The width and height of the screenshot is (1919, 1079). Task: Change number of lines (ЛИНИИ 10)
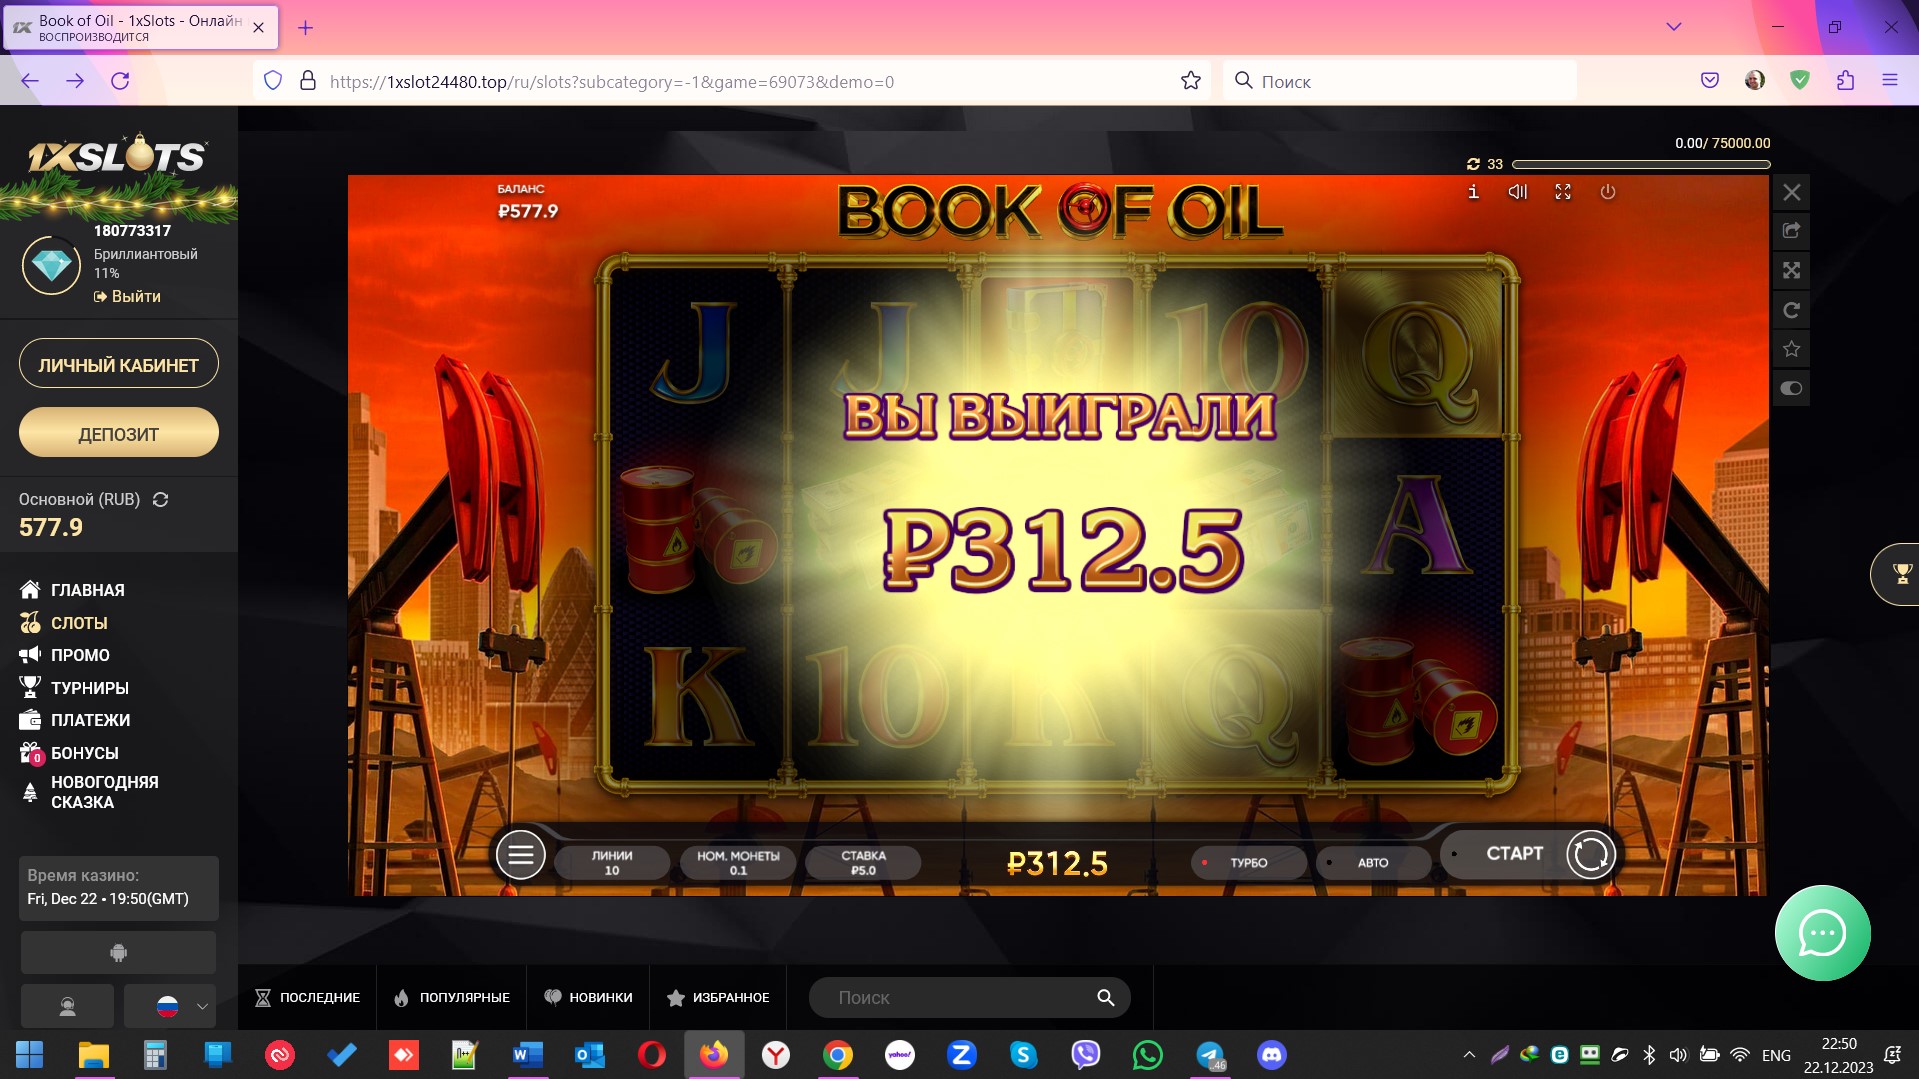[x=612, y=863]
